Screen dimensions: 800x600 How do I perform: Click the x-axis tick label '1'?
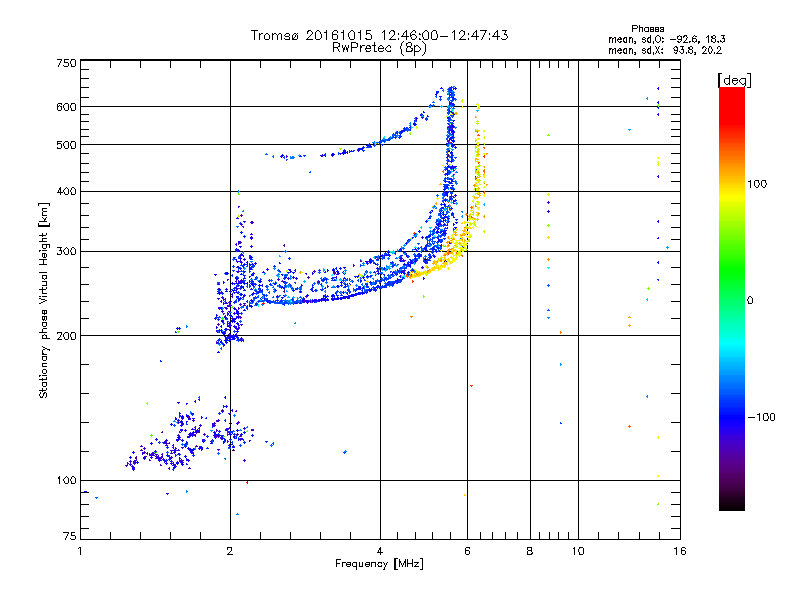click(80, 551)
